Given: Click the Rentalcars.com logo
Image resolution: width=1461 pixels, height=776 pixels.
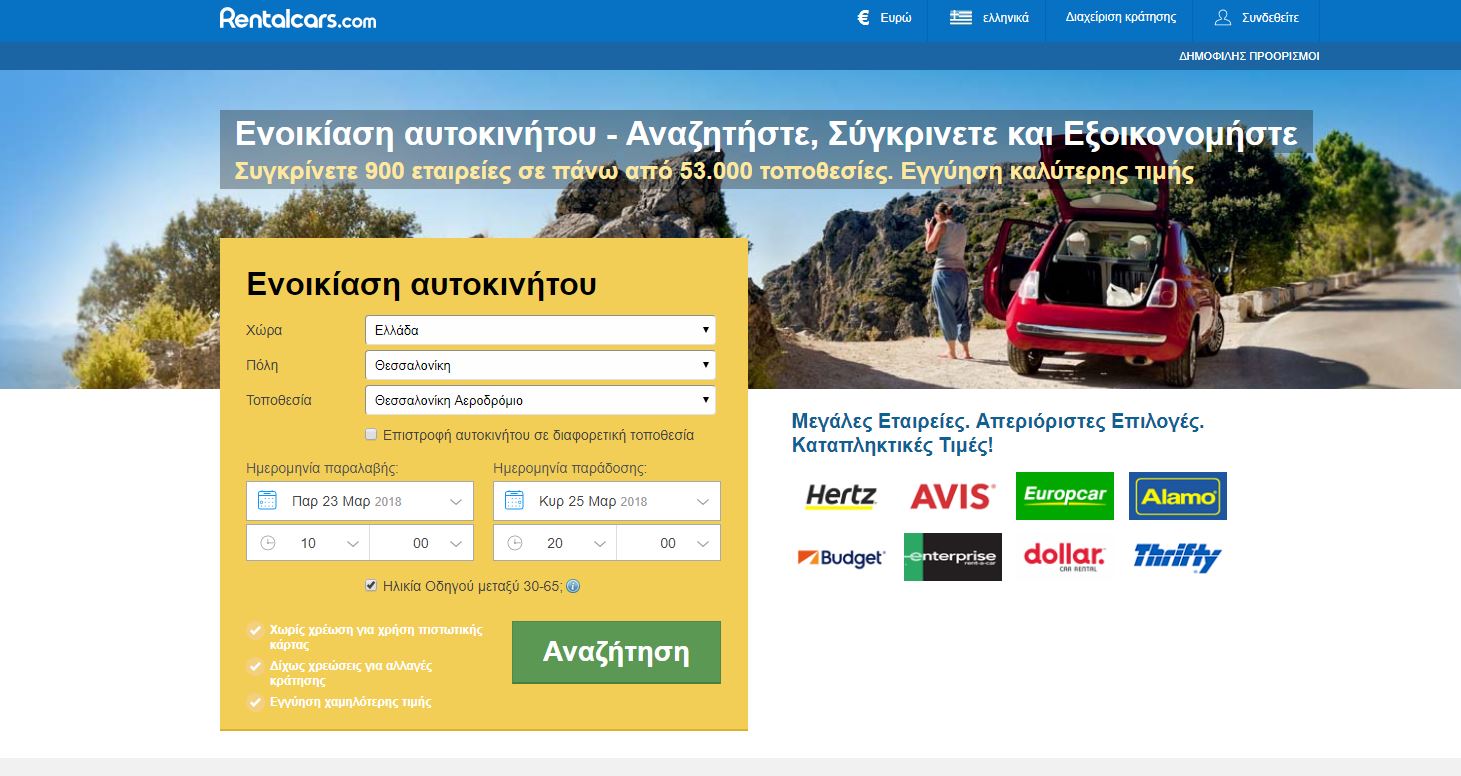Looking at the screenshot, I should [x=298, y=18].
